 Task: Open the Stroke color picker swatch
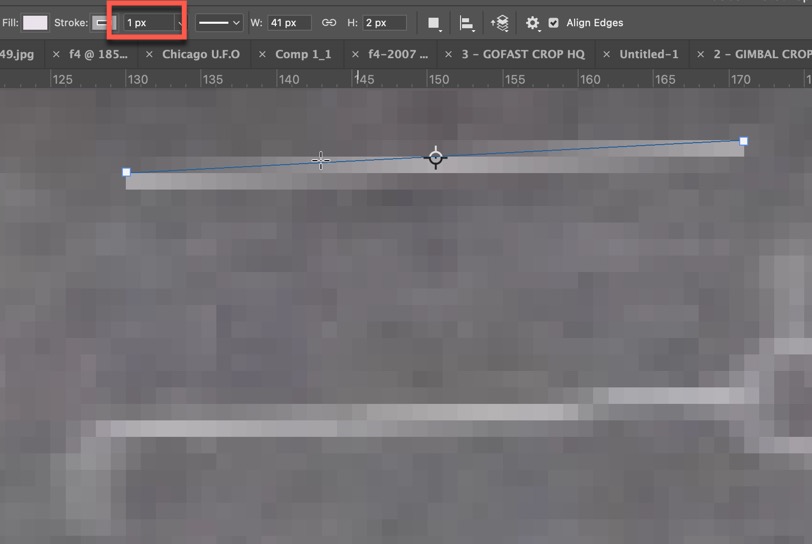[x=103, y=23]
